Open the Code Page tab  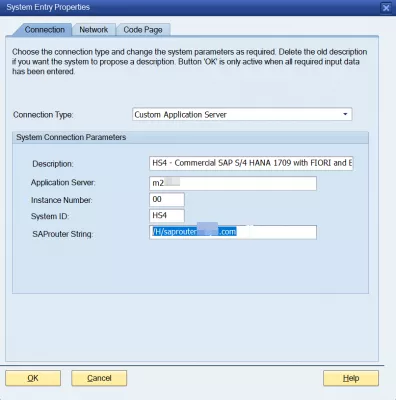click(x=143, y=30)
